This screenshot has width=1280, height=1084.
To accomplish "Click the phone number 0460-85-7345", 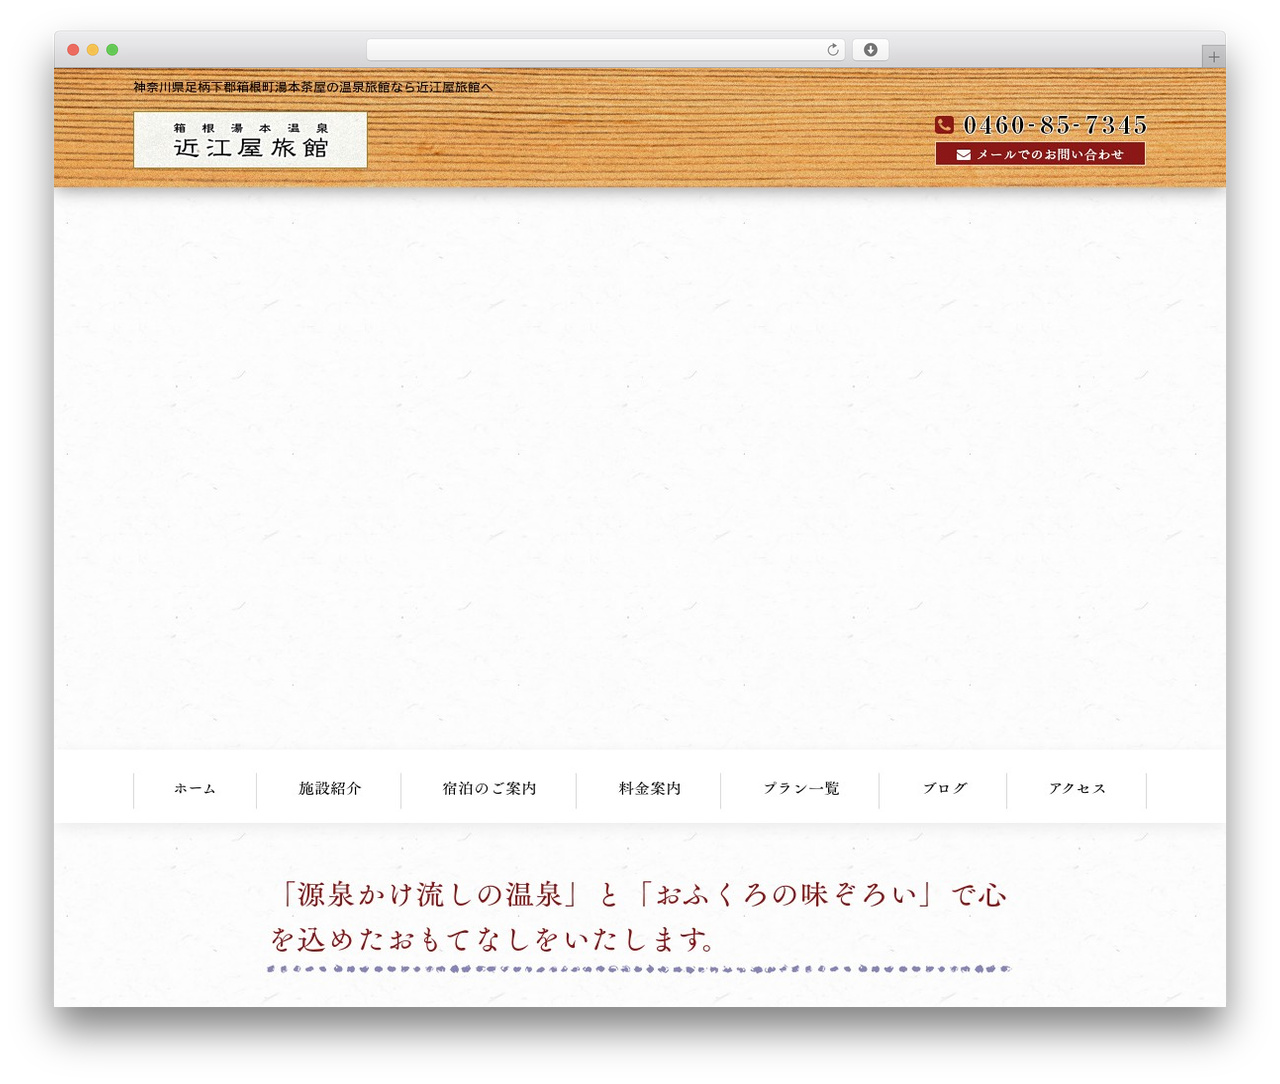I will pos(1055,125).
